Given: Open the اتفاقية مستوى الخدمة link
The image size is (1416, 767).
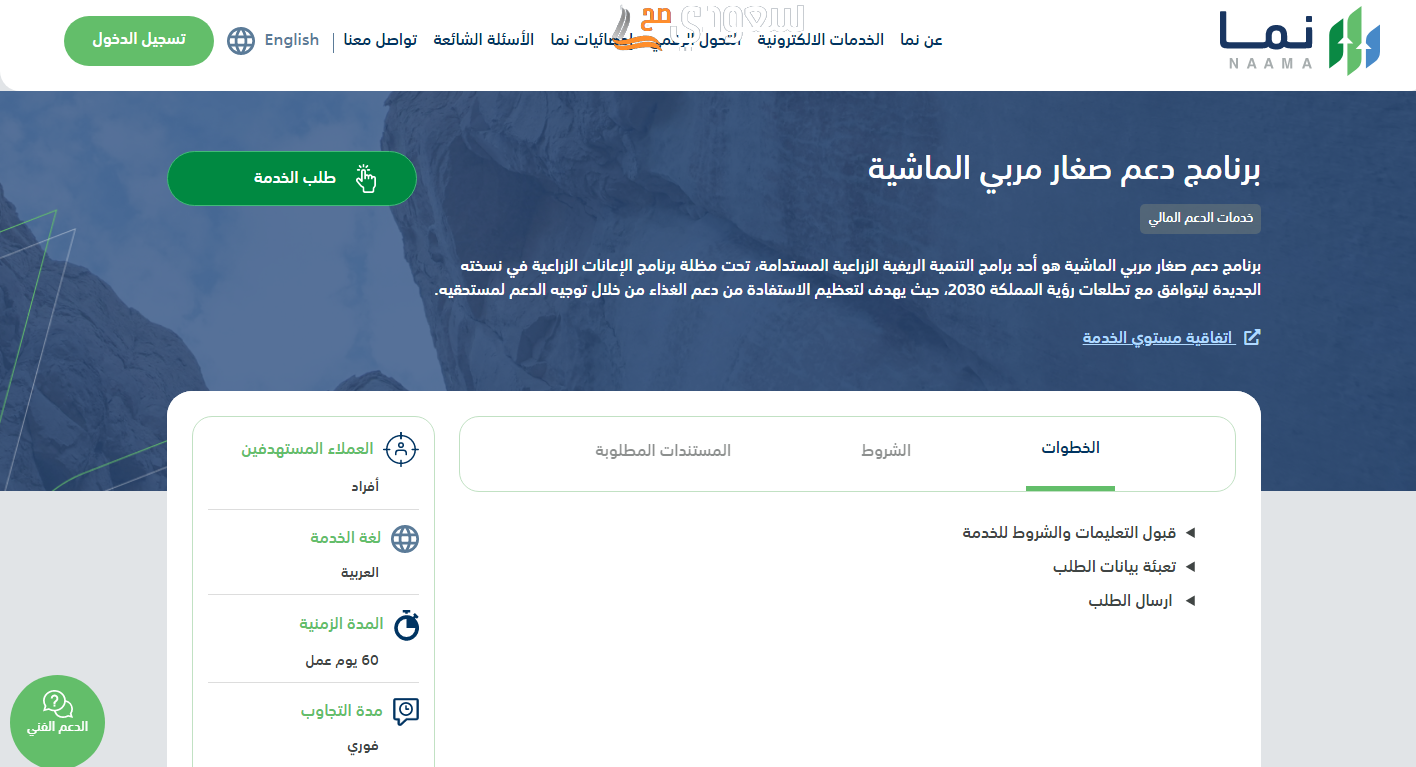Looking at the screenshot, I should point(1158,337).
